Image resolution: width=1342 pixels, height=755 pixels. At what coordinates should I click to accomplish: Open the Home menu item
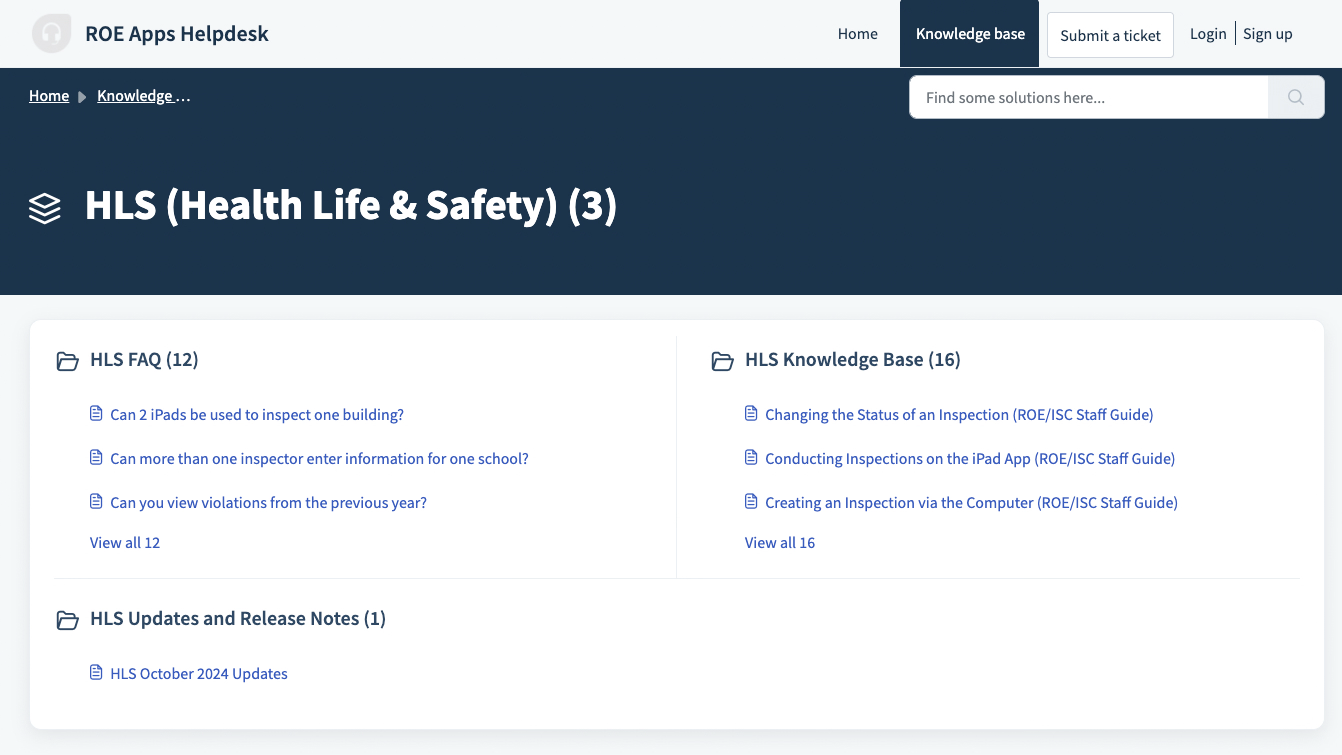click(x=858, y=34)
